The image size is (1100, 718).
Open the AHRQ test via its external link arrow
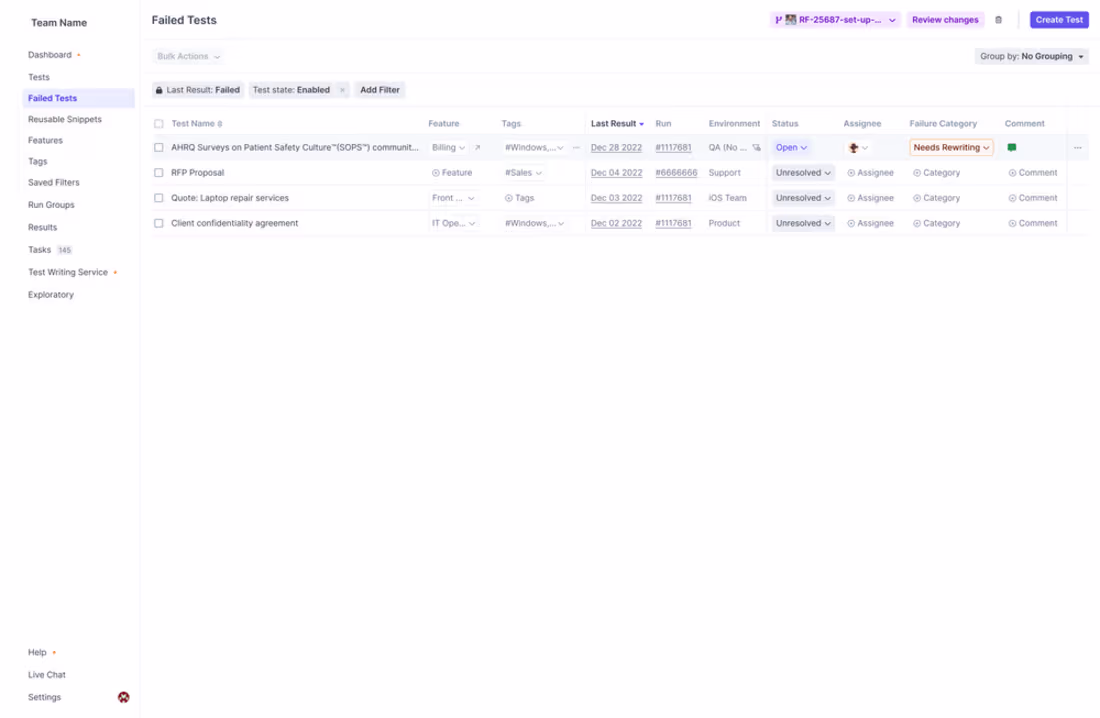pyautogui.click(x=476, y=147)
